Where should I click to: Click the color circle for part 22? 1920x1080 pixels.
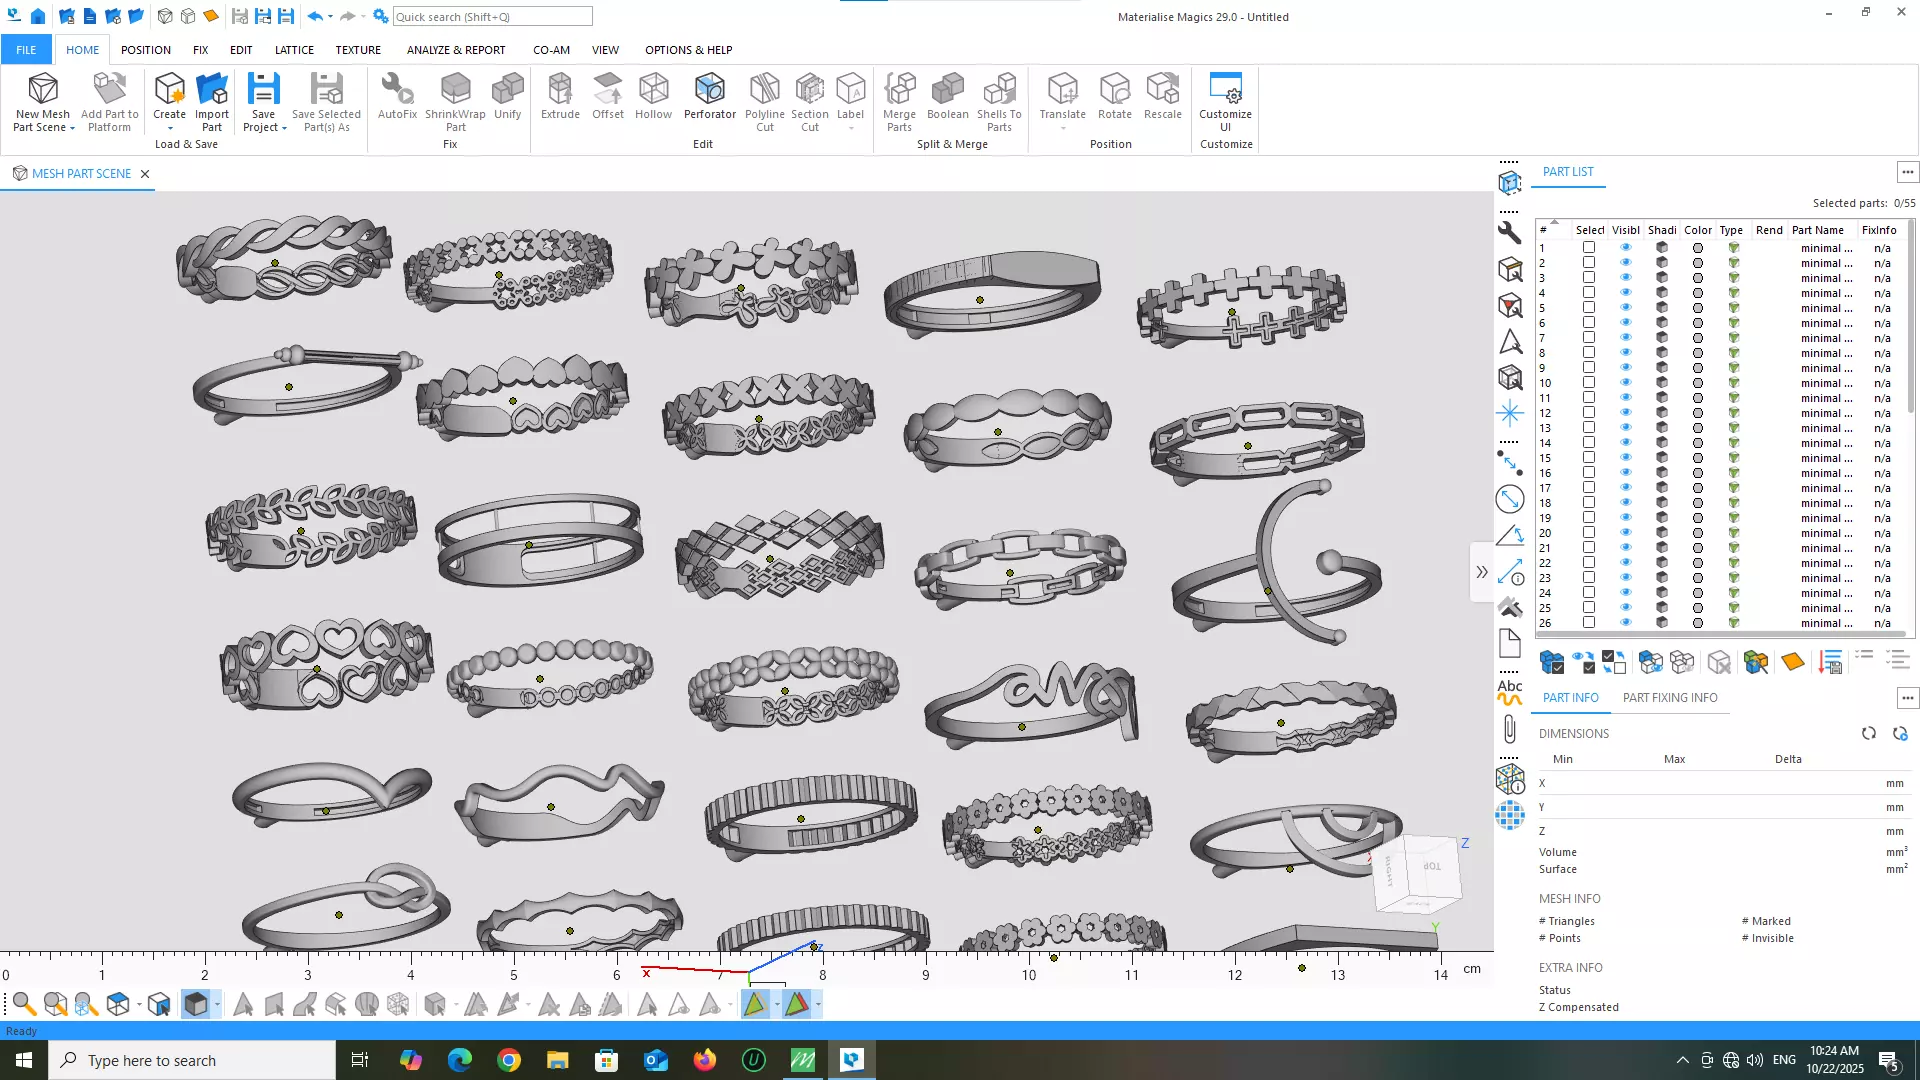(1697, 563)
